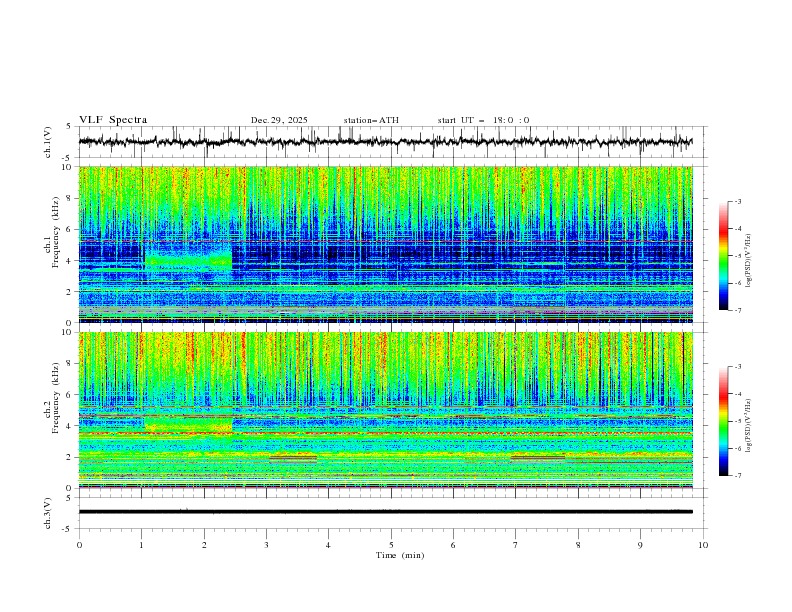The image size is (792, 612).
Task: Click the time axis tick label "9"
Action: [640, 545]
